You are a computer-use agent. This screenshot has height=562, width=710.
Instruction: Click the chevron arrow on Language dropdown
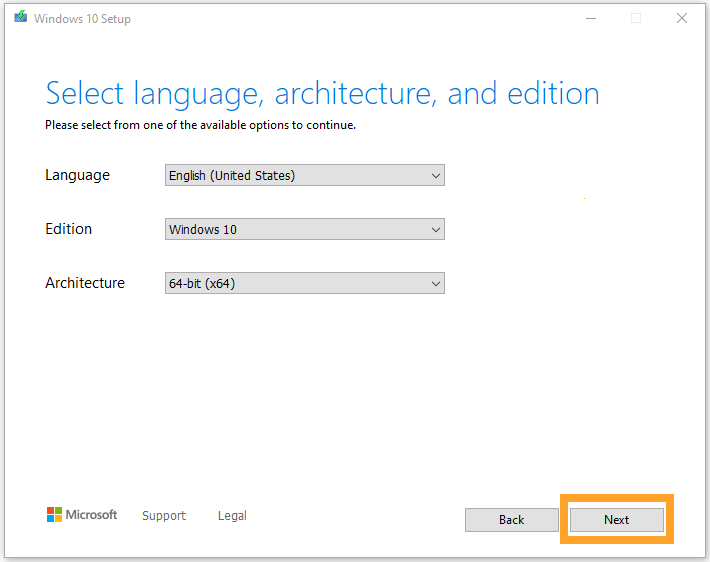click(435, 176)
